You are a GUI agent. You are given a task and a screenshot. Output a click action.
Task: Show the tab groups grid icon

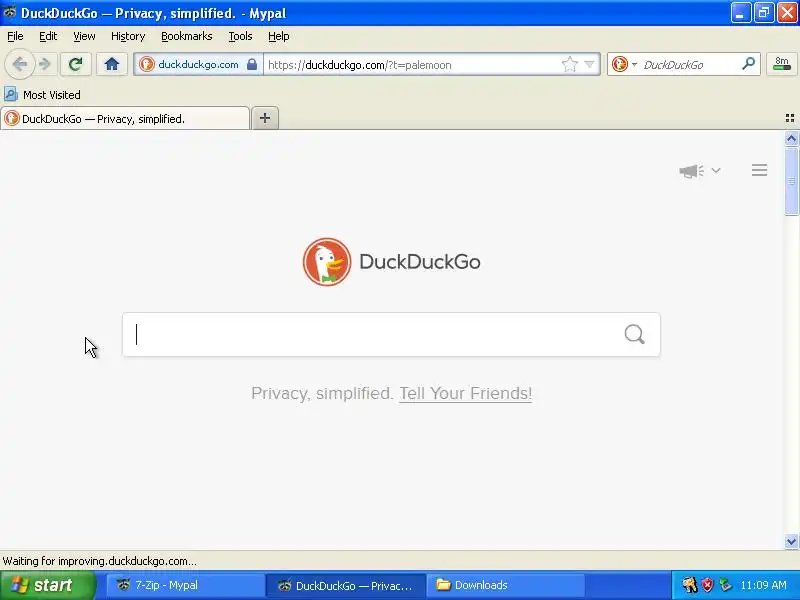pos(790,118)
